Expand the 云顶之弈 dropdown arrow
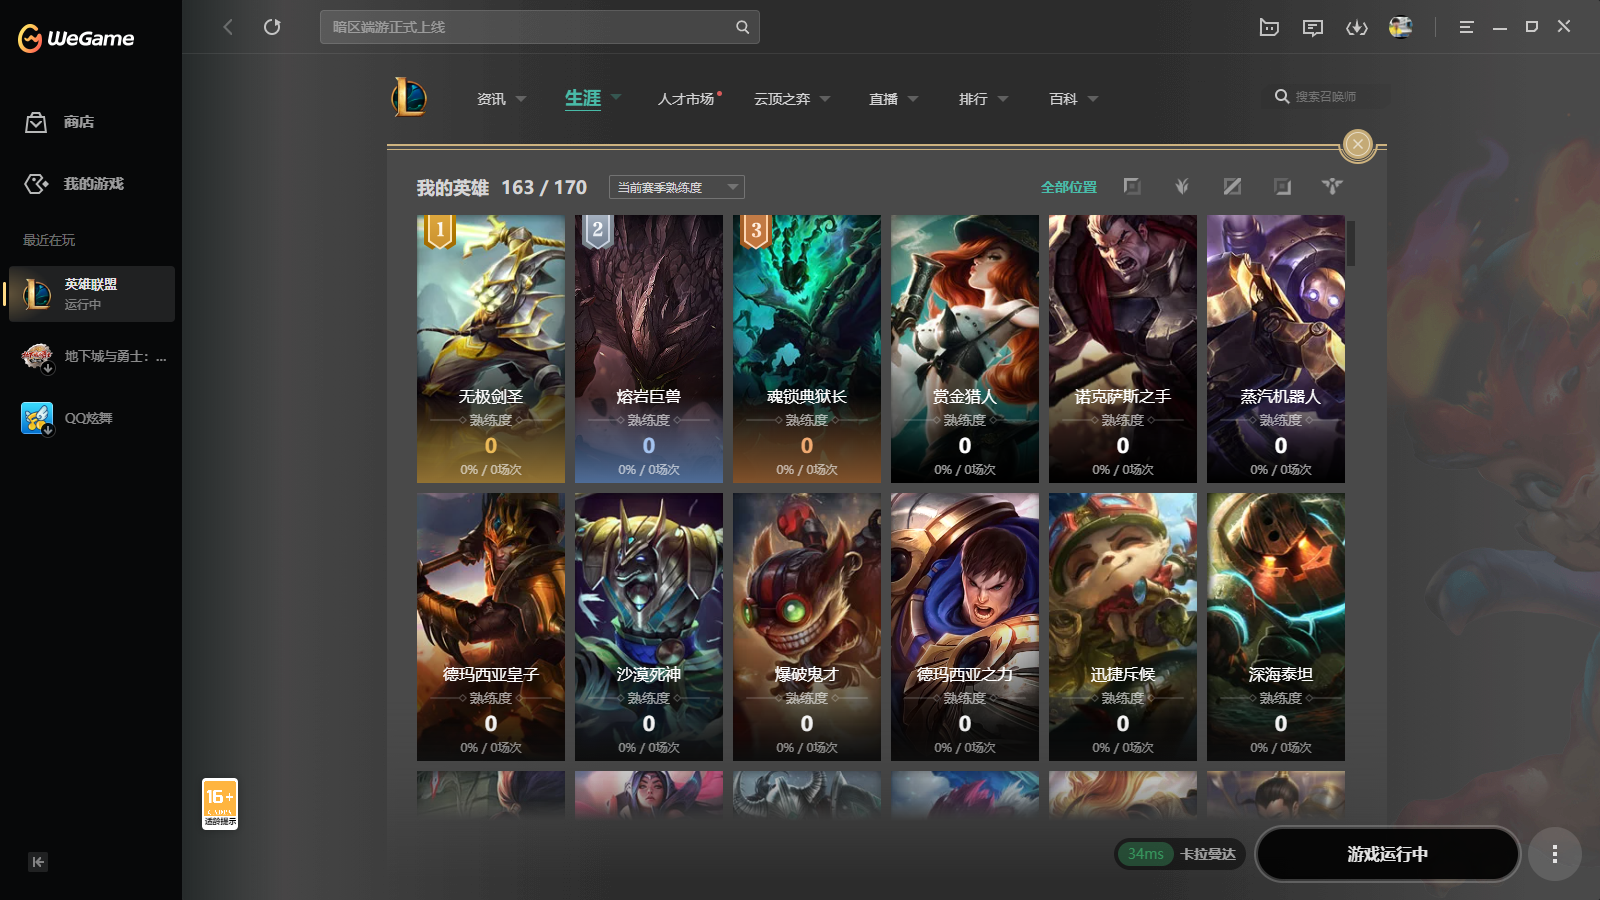This screenshot has height=900, width=1600. coord(825,99)
